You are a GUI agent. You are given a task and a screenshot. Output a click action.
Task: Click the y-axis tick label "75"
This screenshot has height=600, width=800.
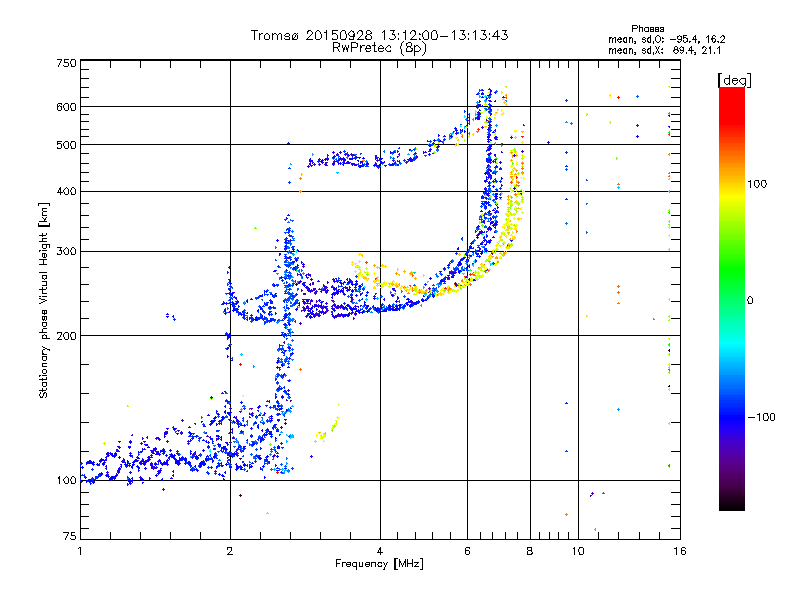(70, 536)
